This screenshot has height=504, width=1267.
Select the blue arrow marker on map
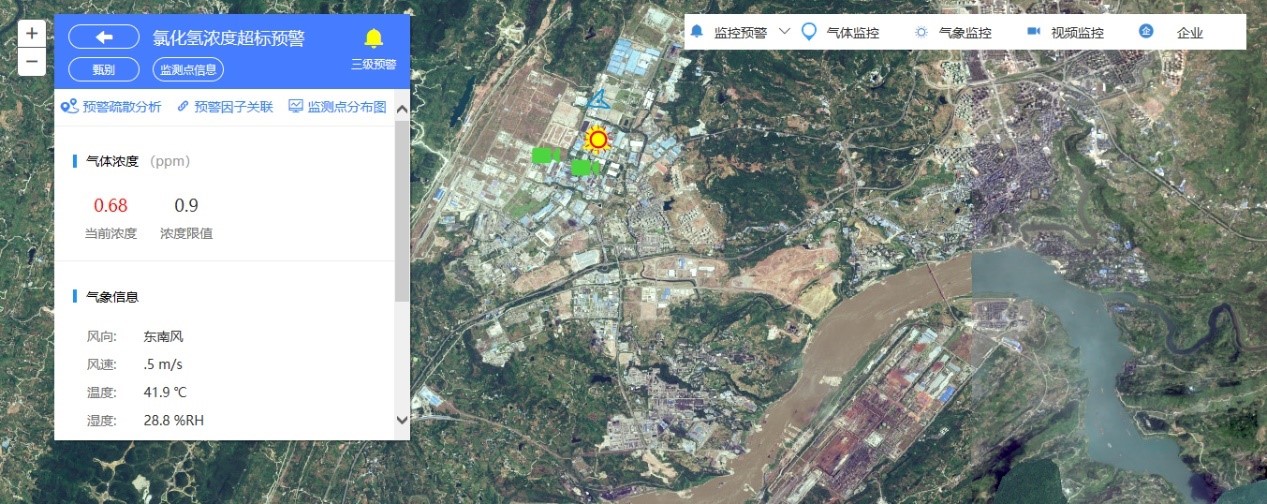tap(598, 99)
